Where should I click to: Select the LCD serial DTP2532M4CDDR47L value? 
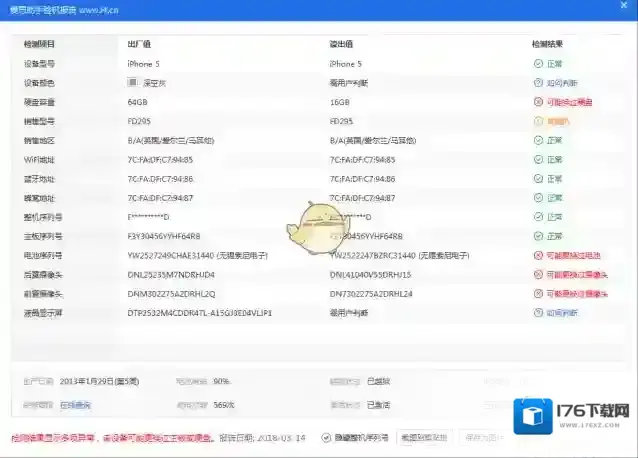(x=199, y=313)
